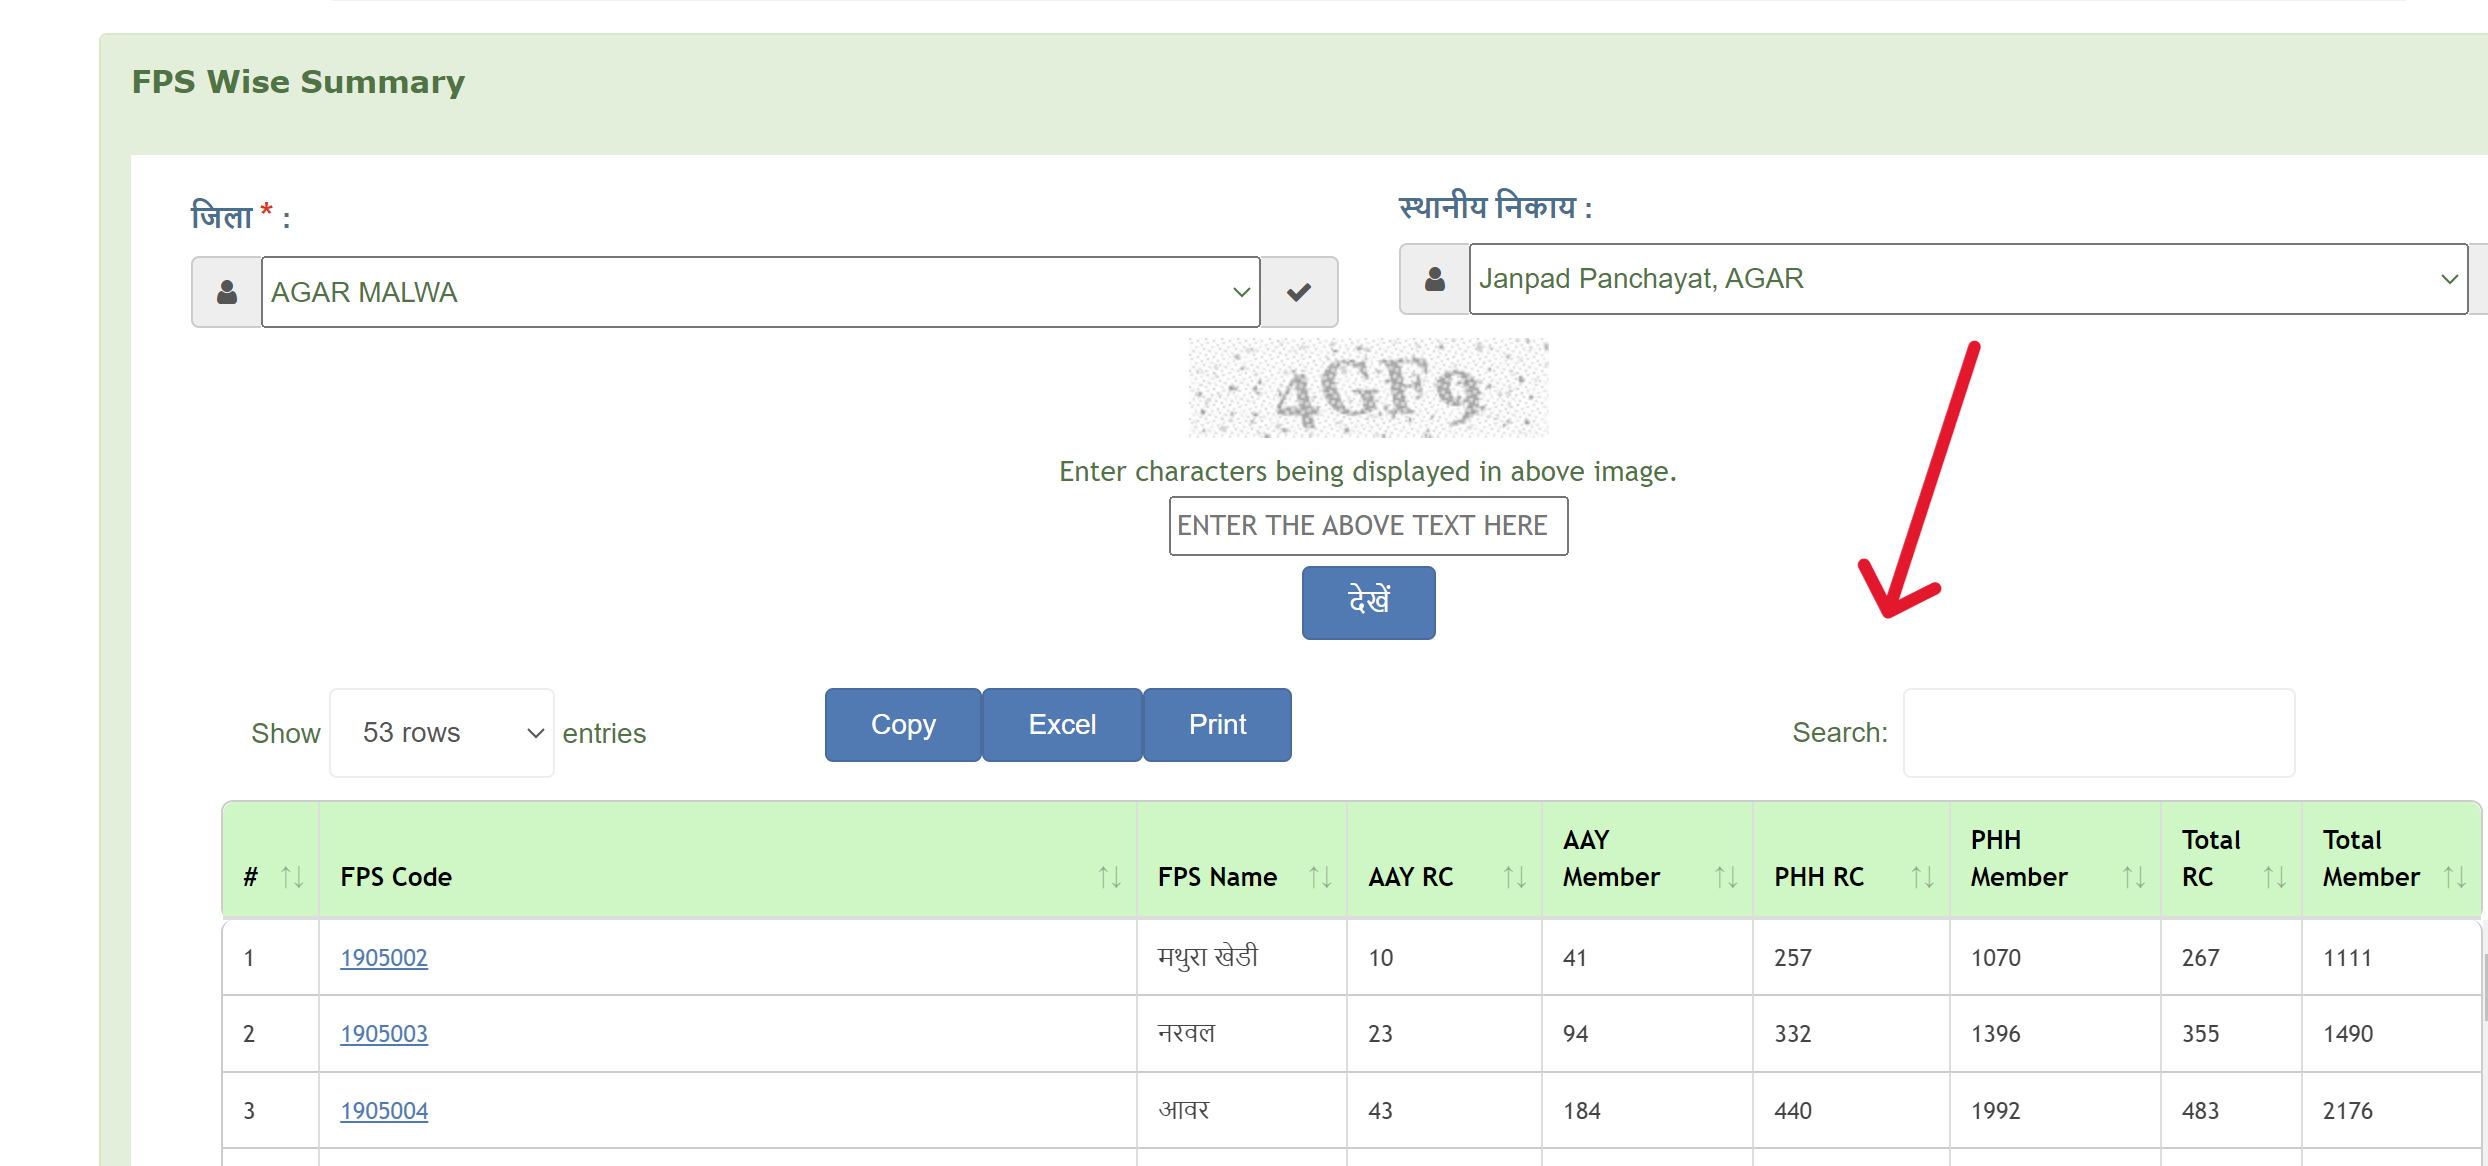2488x1166 pixels.
Task: Sort the # column using its sort arrows
Action: click(x=291, y=877)
